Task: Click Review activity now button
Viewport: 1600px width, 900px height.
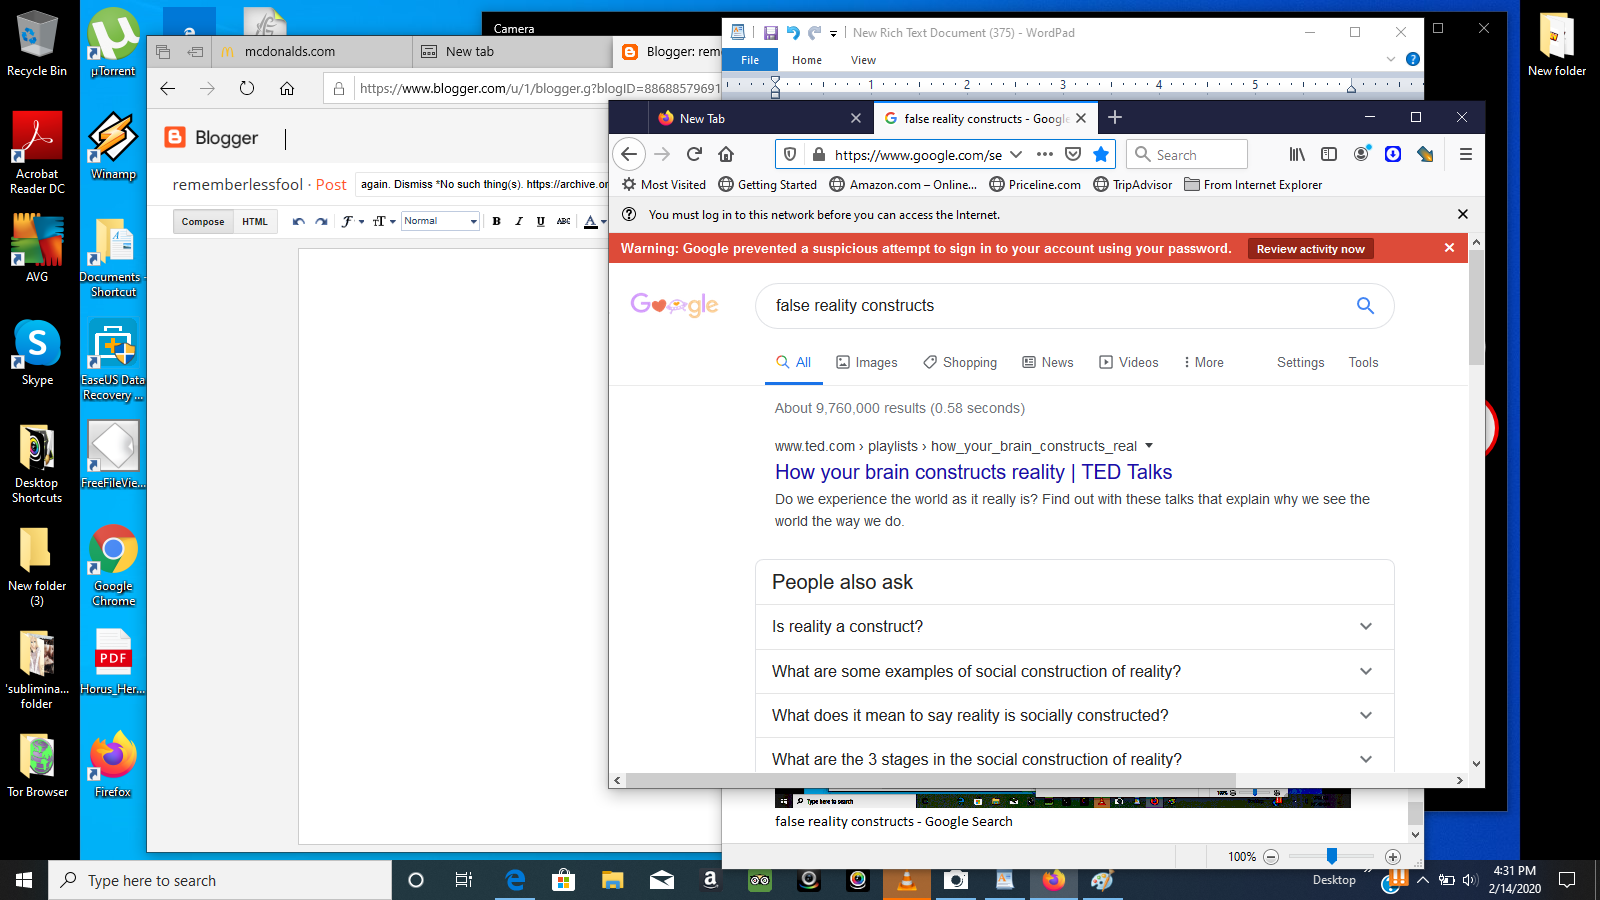Action: (1310, 249)
